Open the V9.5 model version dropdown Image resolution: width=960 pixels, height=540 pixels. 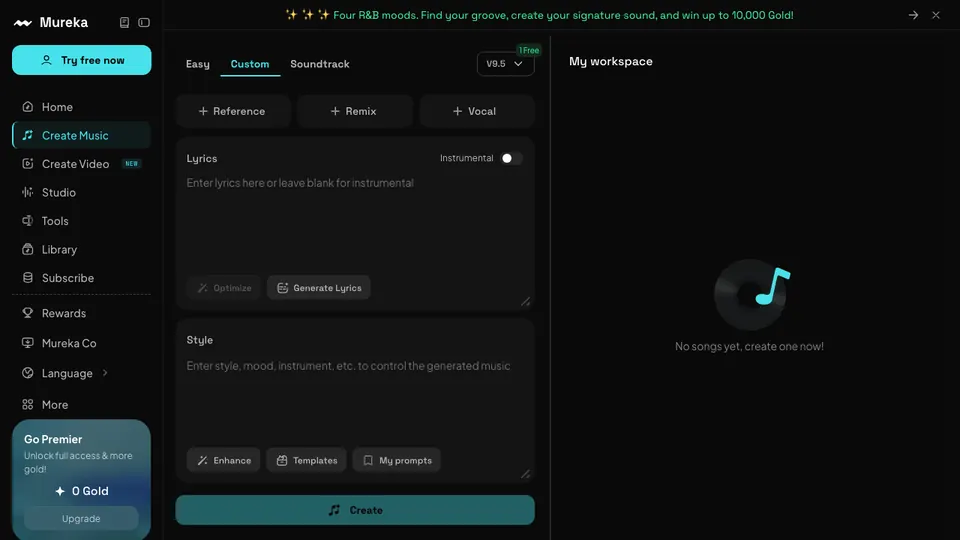pyautogui.click(x=505, y=64)
